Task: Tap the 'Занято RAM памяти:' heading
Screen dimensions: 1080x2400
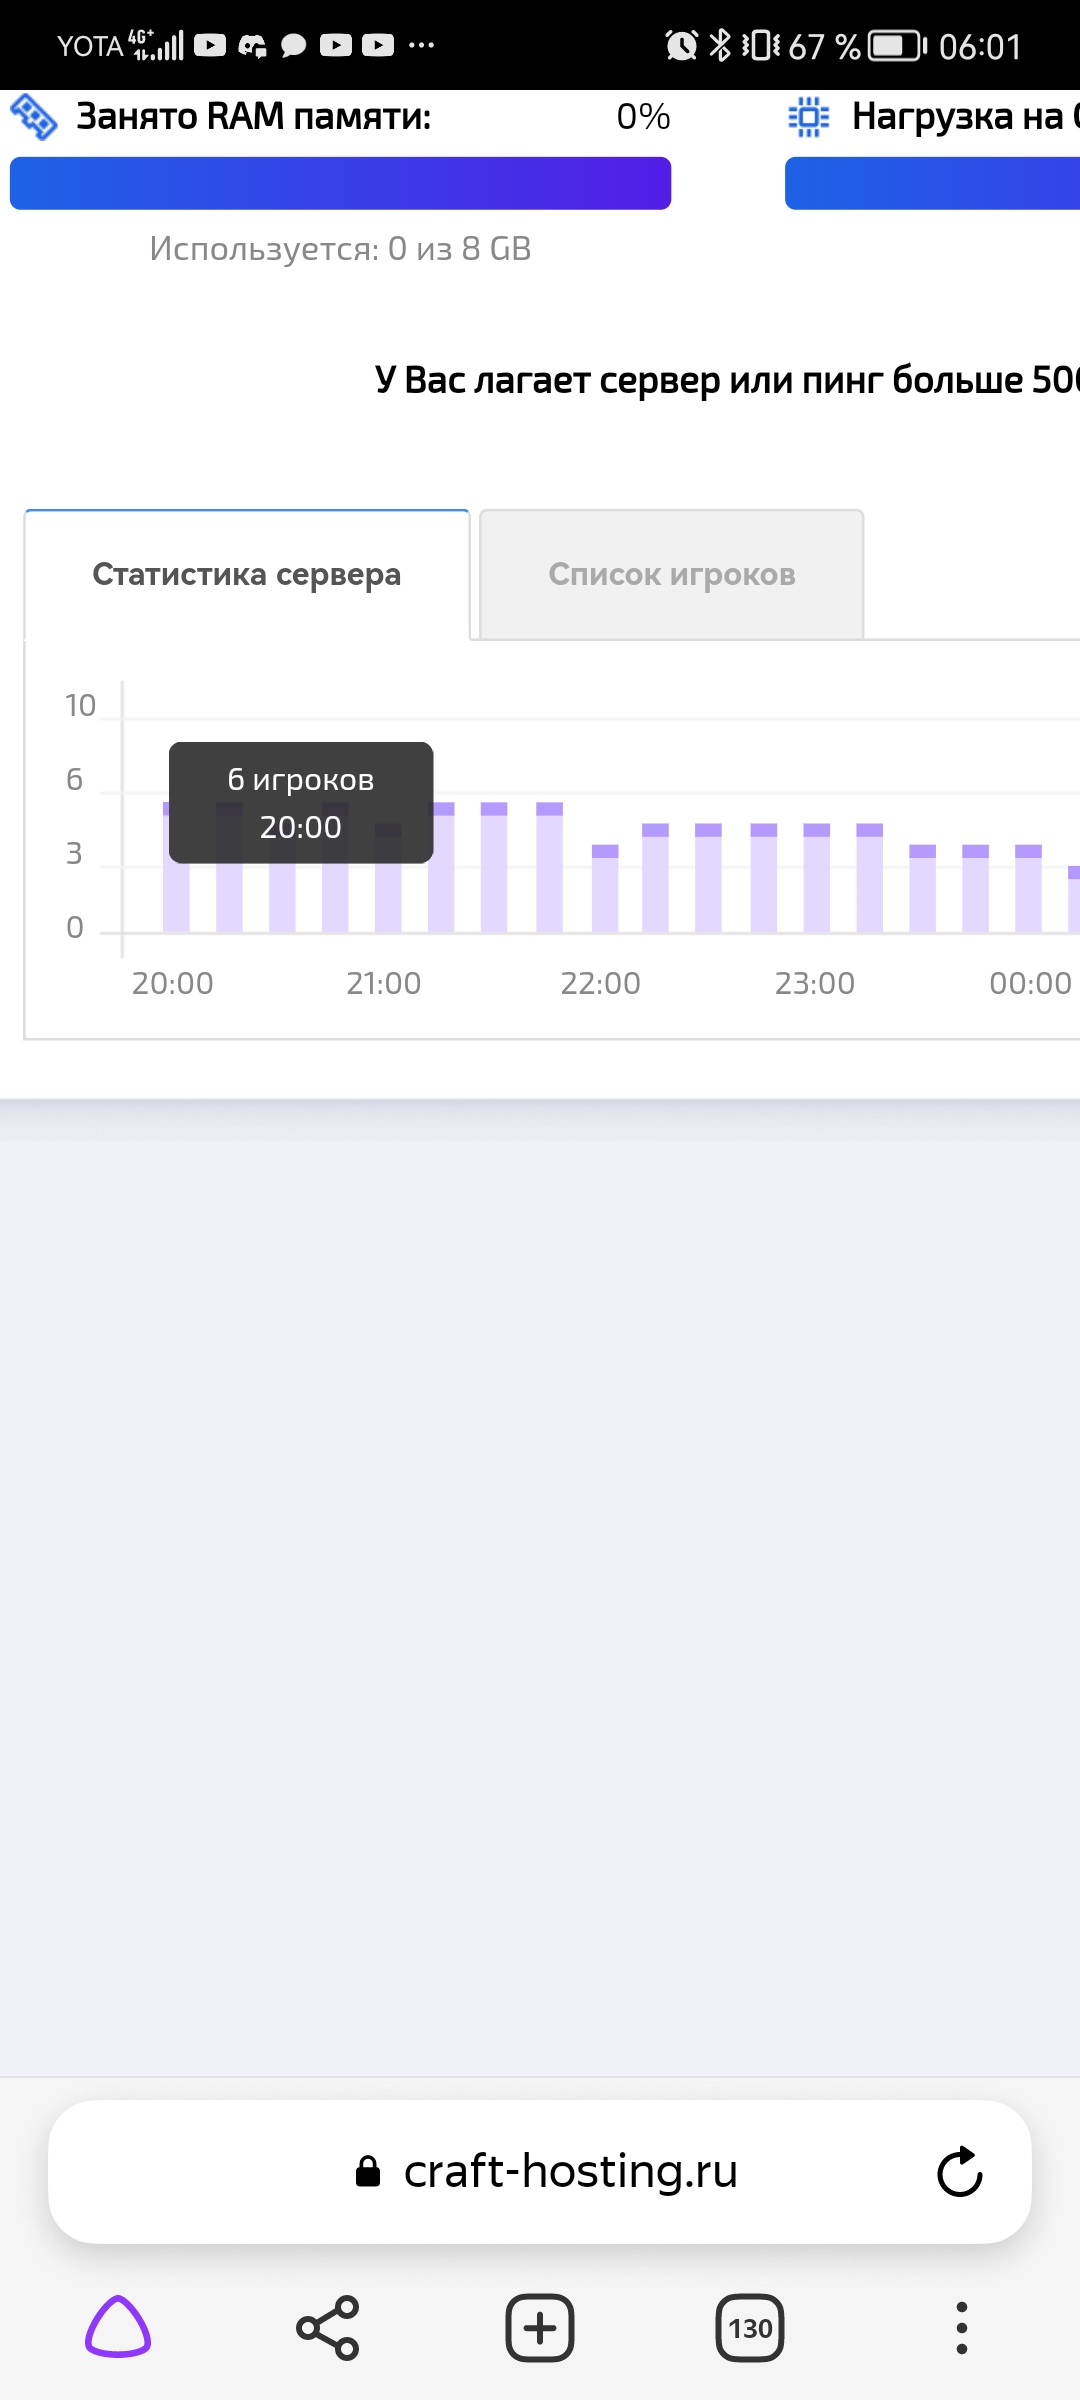Action: 254,117
